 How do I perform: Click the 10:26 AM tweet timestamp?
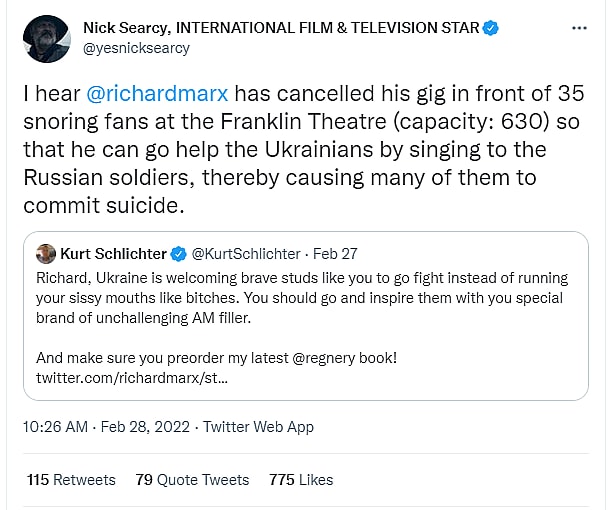coord(55,427)
